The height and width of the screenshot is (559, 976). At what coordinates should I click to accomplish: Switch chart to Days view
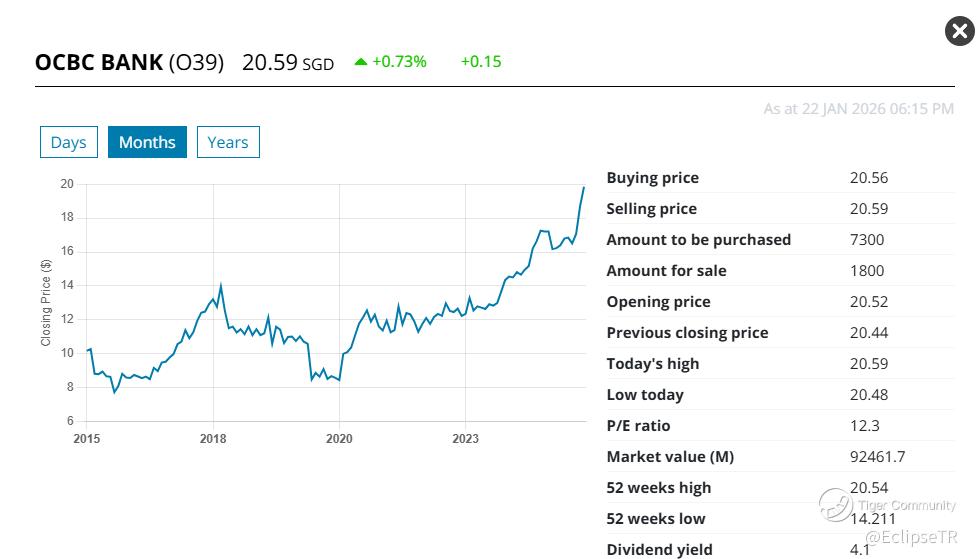[68, 142]
